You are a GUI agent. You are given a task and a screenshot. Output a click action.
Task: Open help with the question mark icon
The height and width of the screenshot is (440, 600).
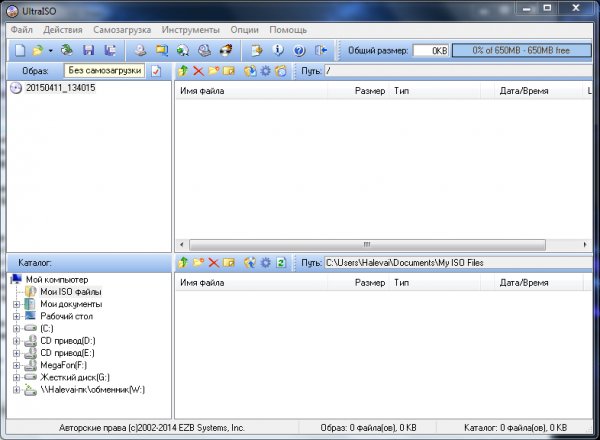299,50
